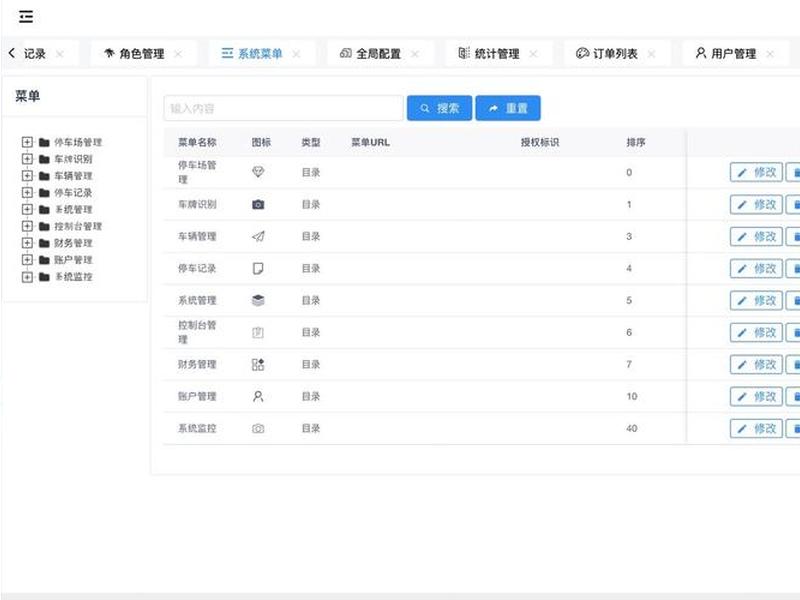
Task: Expand the 车辆管理 tree node
Action: (x=28, y=176)
